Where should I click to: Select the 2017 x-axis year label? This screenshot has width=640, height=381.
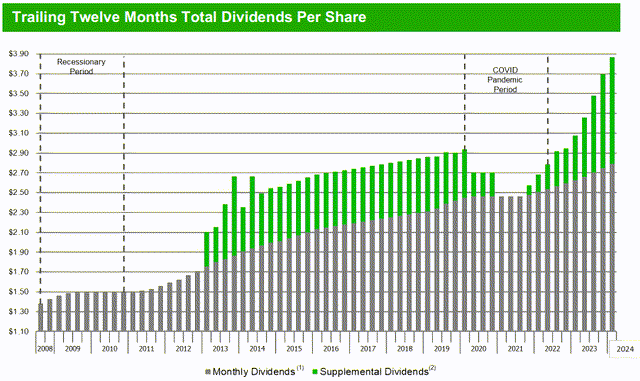coord(368,349)
